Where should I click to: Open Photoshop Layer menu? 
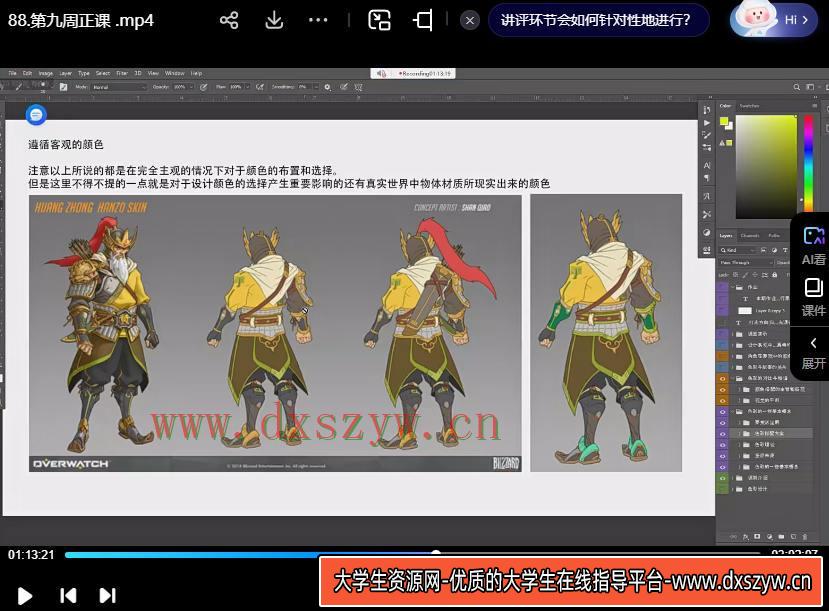[x=66, y=73]
